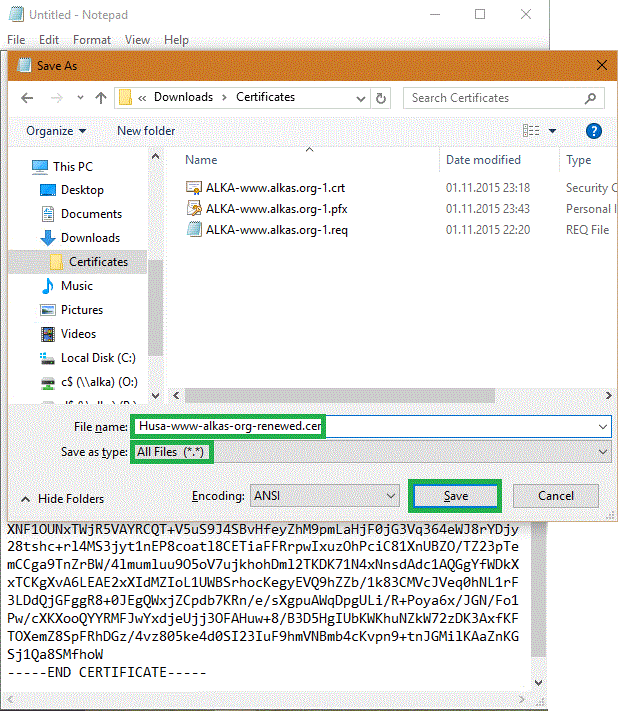
Task: Click the blue Help question mark icon
Action: 593,131
